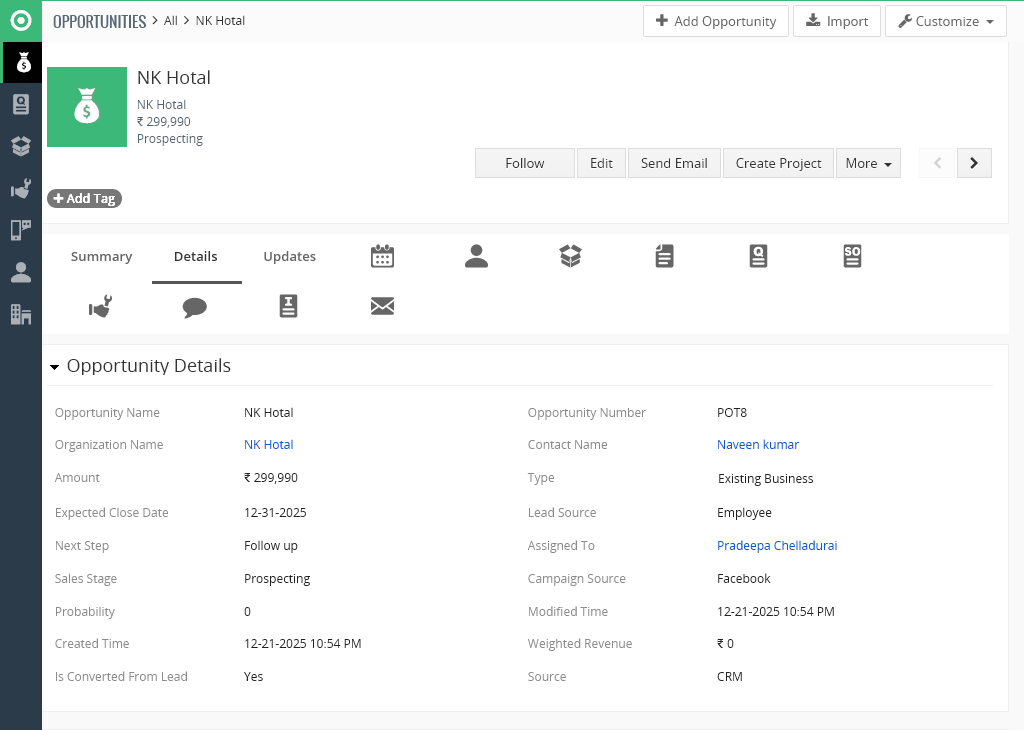Click the green opportunity money bag thumbnail

(87, 107)
